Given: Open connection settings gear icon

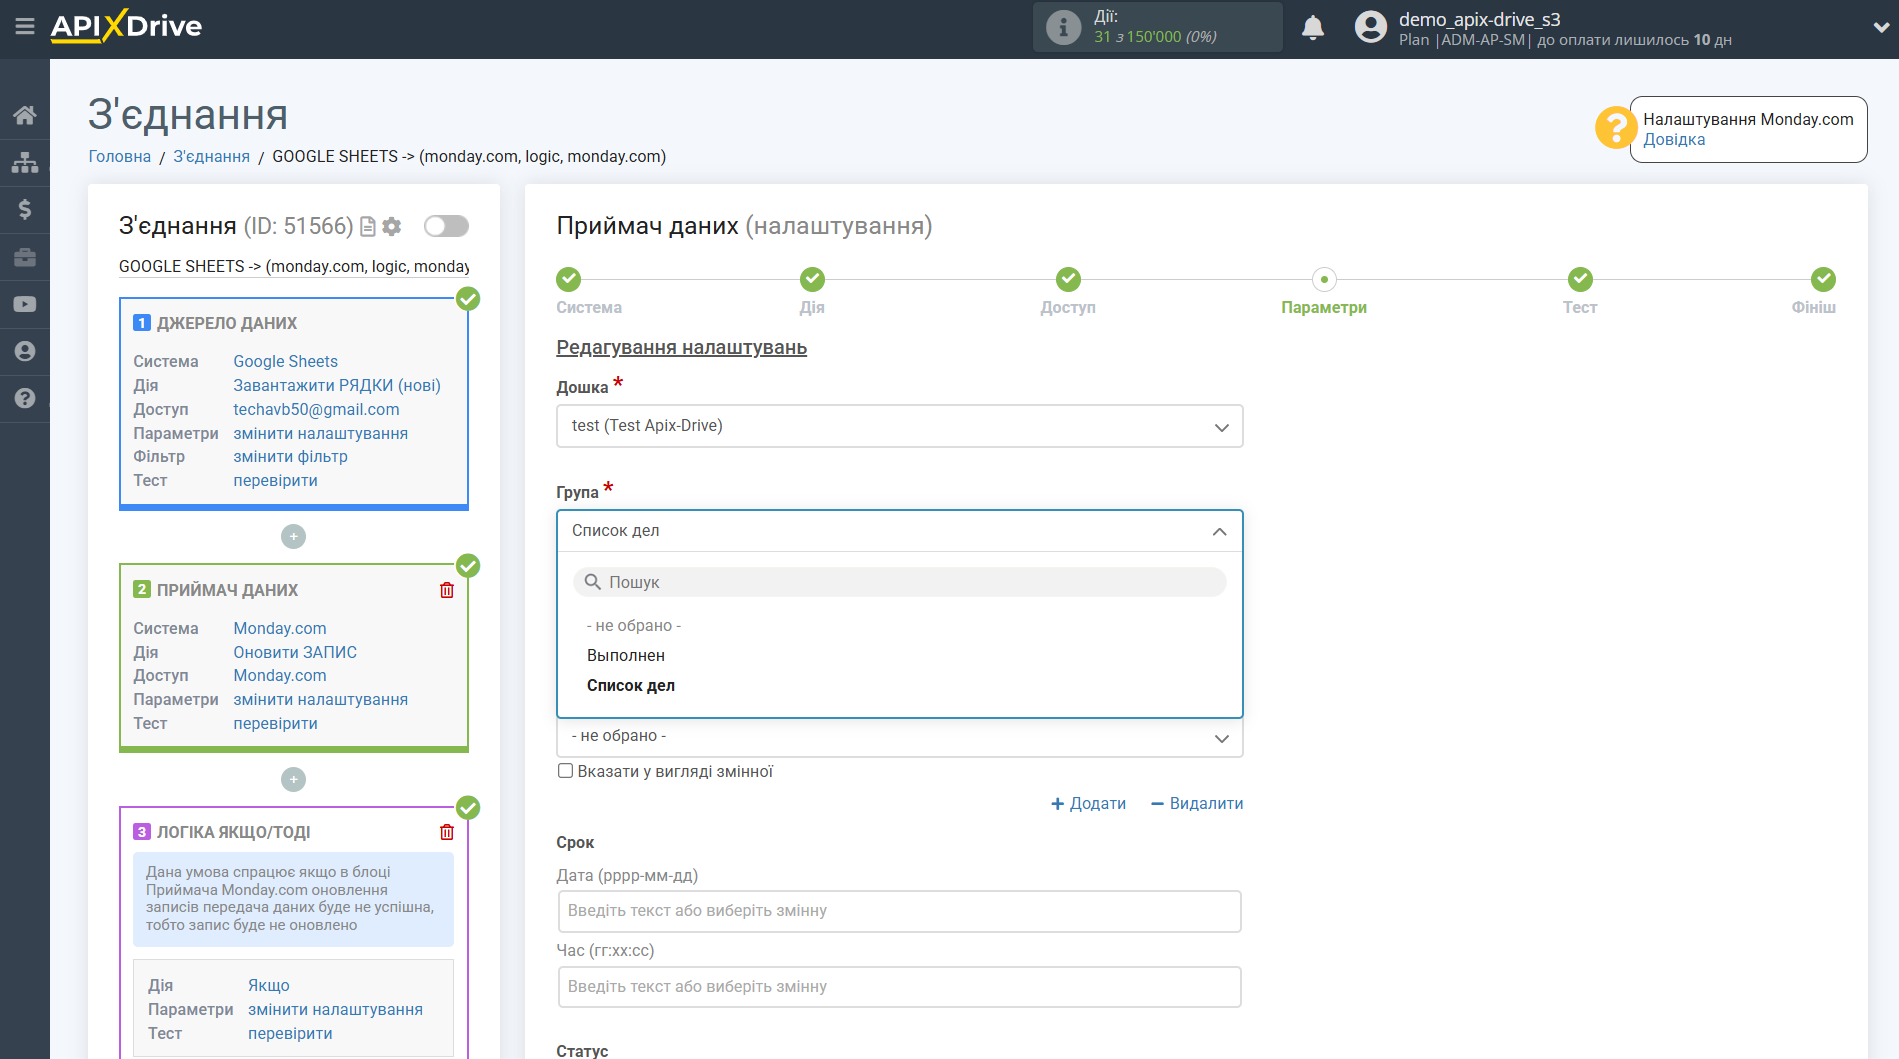Looking at the screenshot, I should pyautogui.click(x=392, y=227).
